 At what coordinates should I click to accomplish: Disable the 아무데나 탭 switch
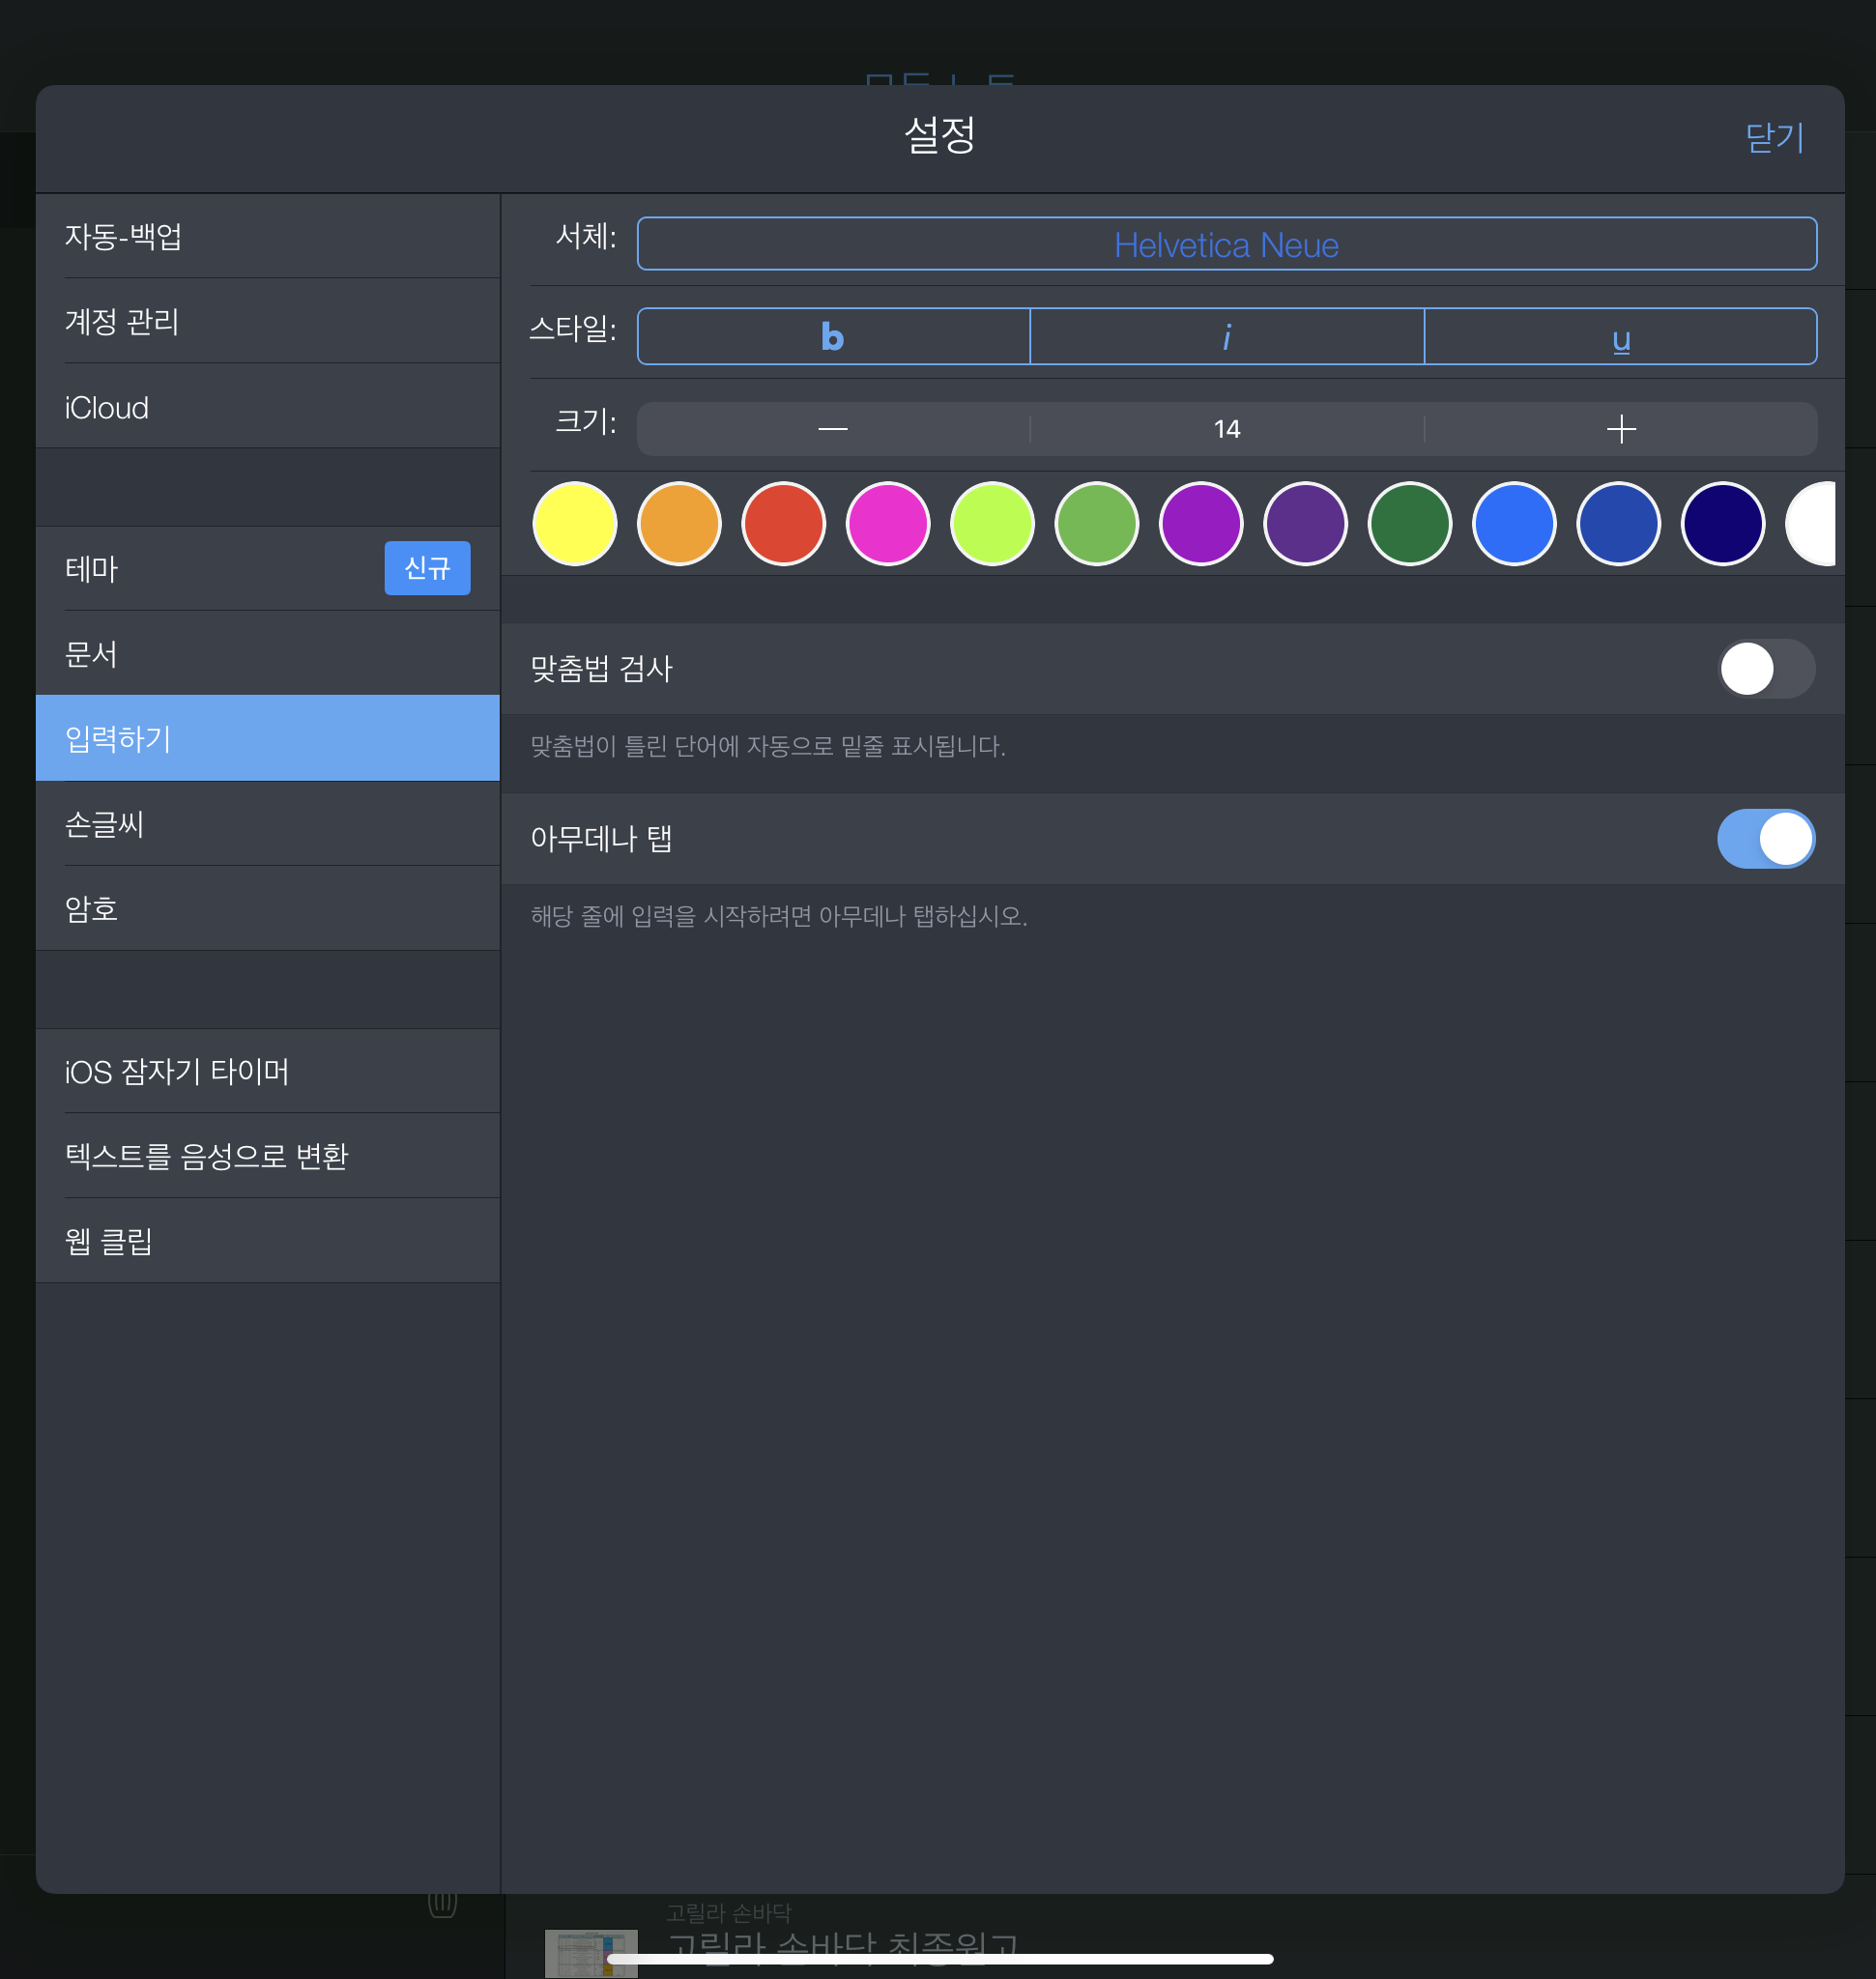coord(1765,839)
